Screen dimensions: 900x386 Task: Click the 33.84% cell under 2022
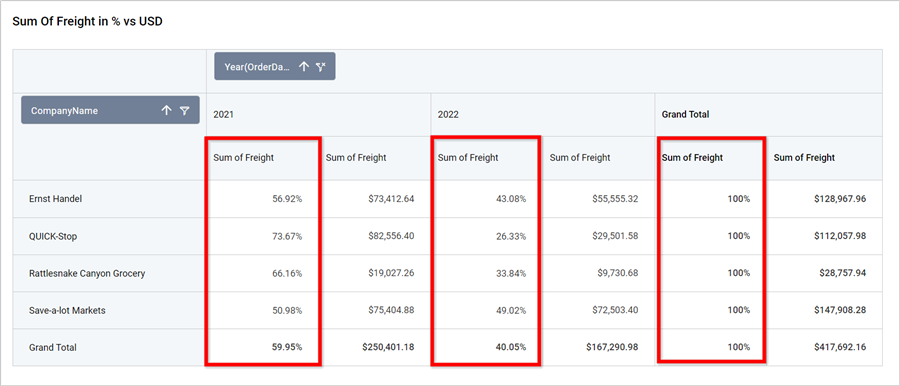pyautogui.click(x=511, y=273)
